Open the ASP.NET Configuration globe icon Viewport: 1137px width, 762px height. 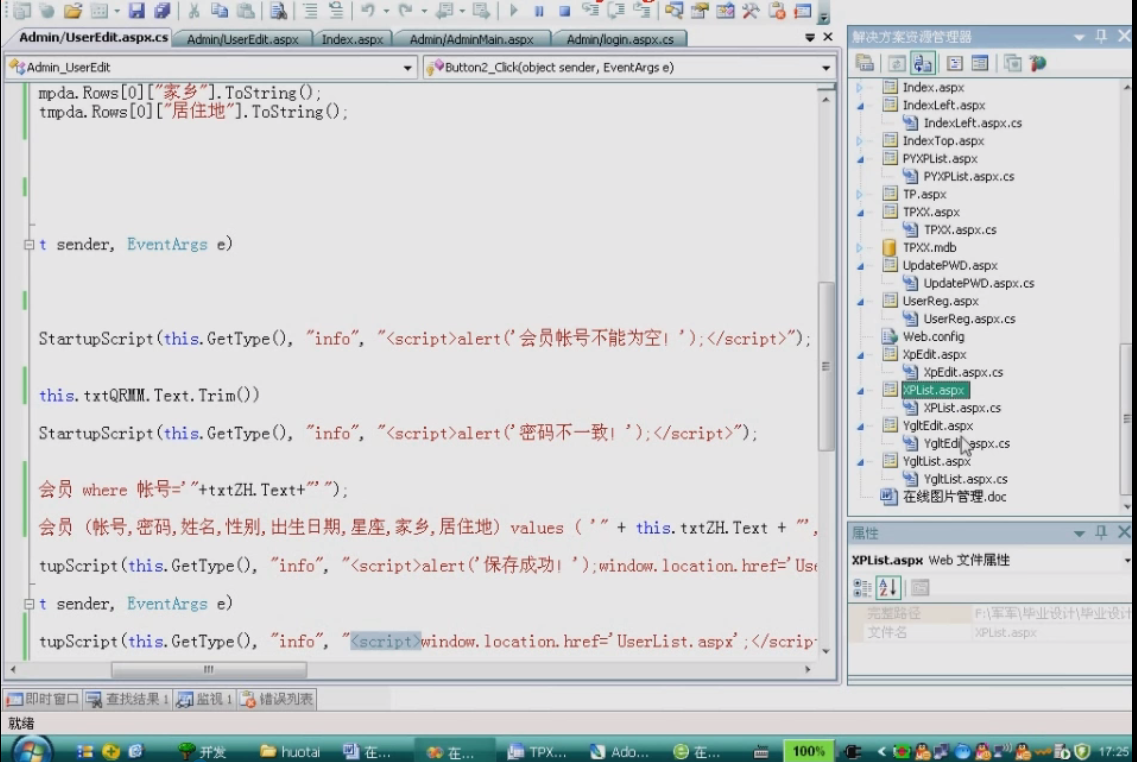click(x=1038, y=64)
